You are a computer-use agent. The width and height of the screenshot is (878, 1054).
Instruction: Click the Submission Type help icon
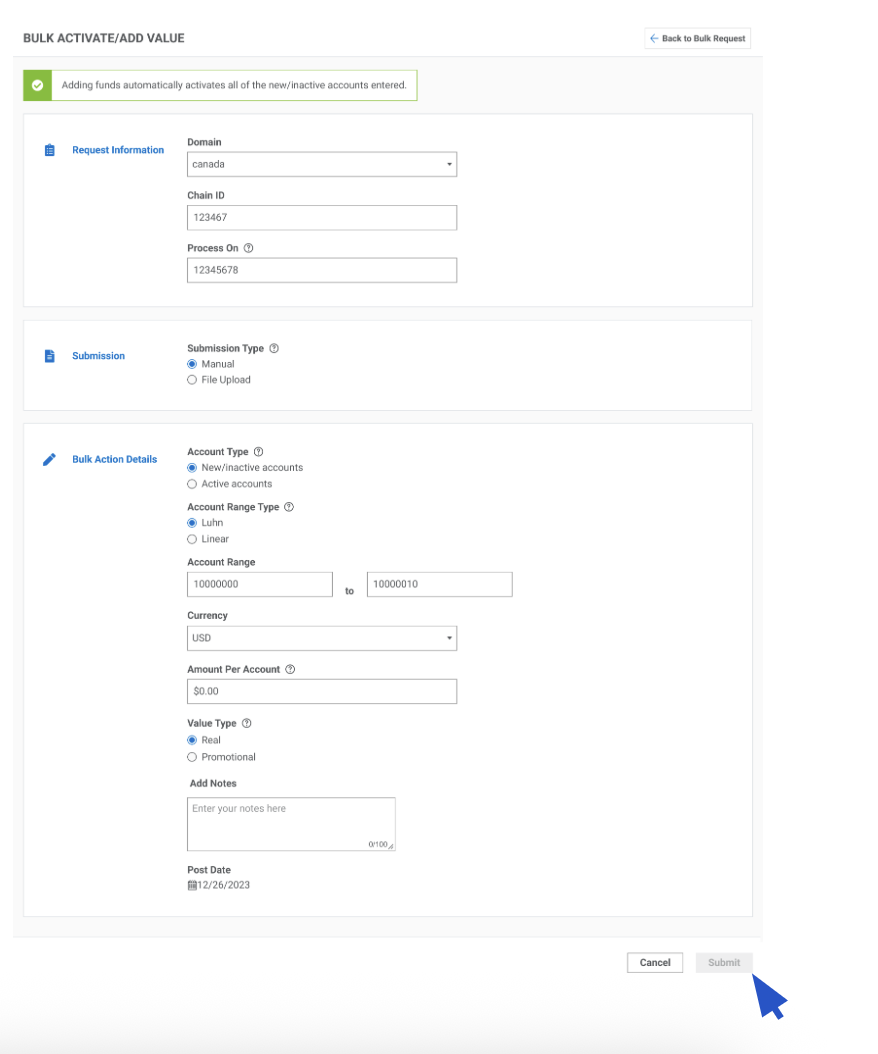[274, 349]
